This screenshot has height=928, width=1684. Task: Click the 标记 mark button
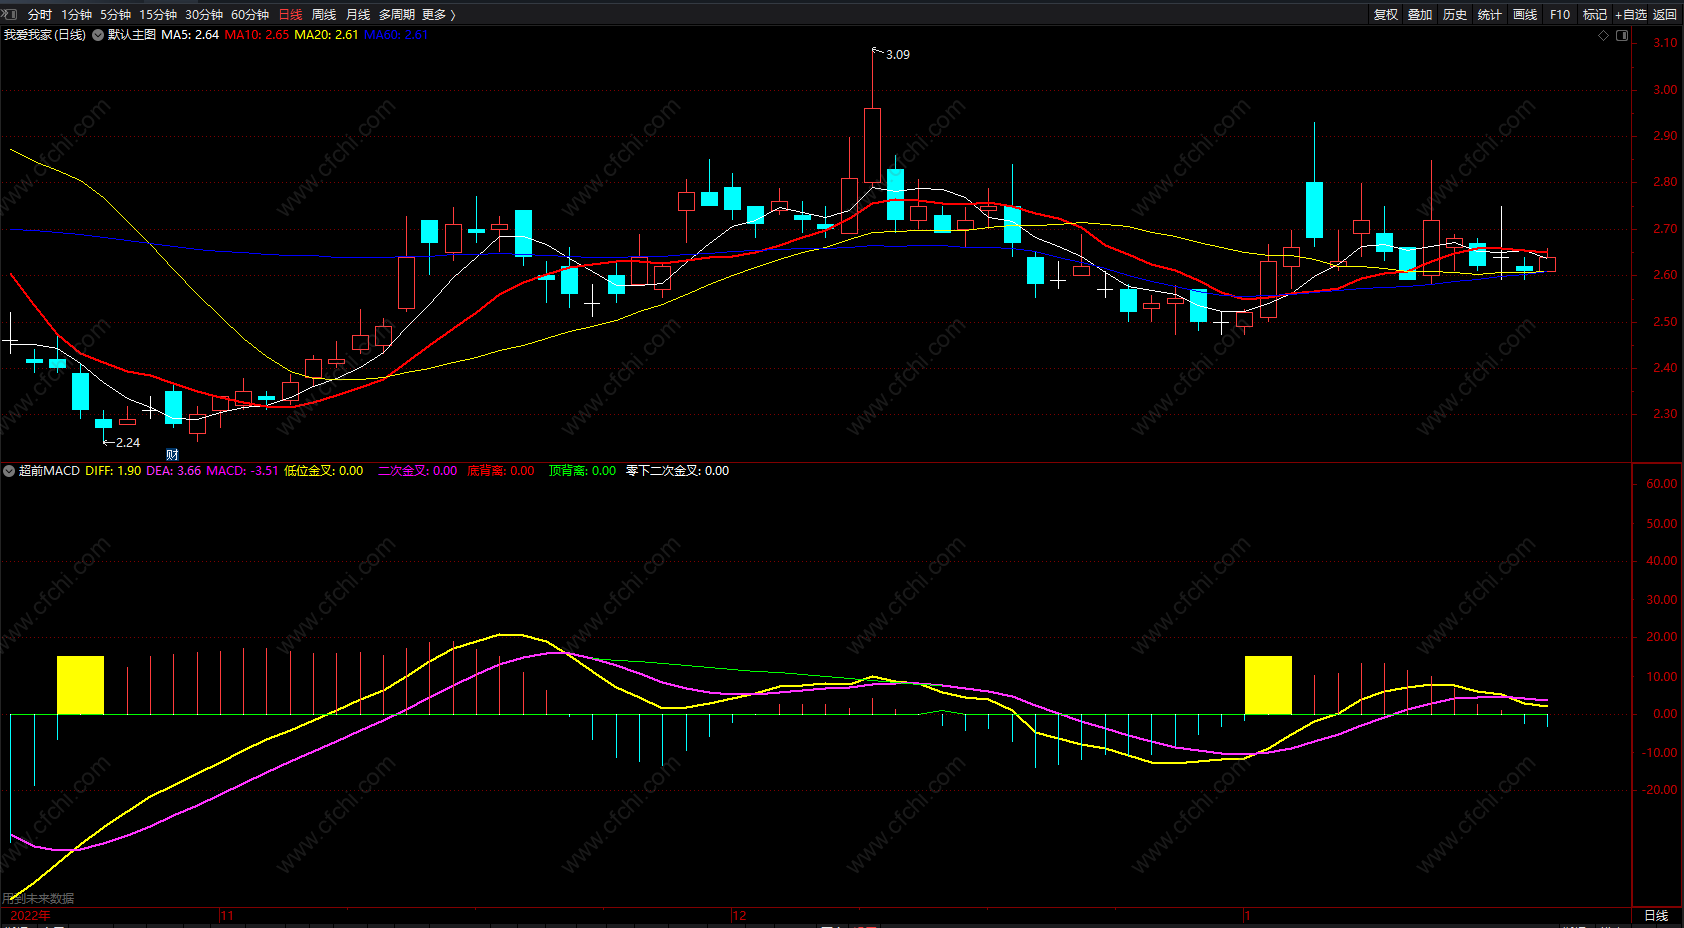[x=1595, y=14]
